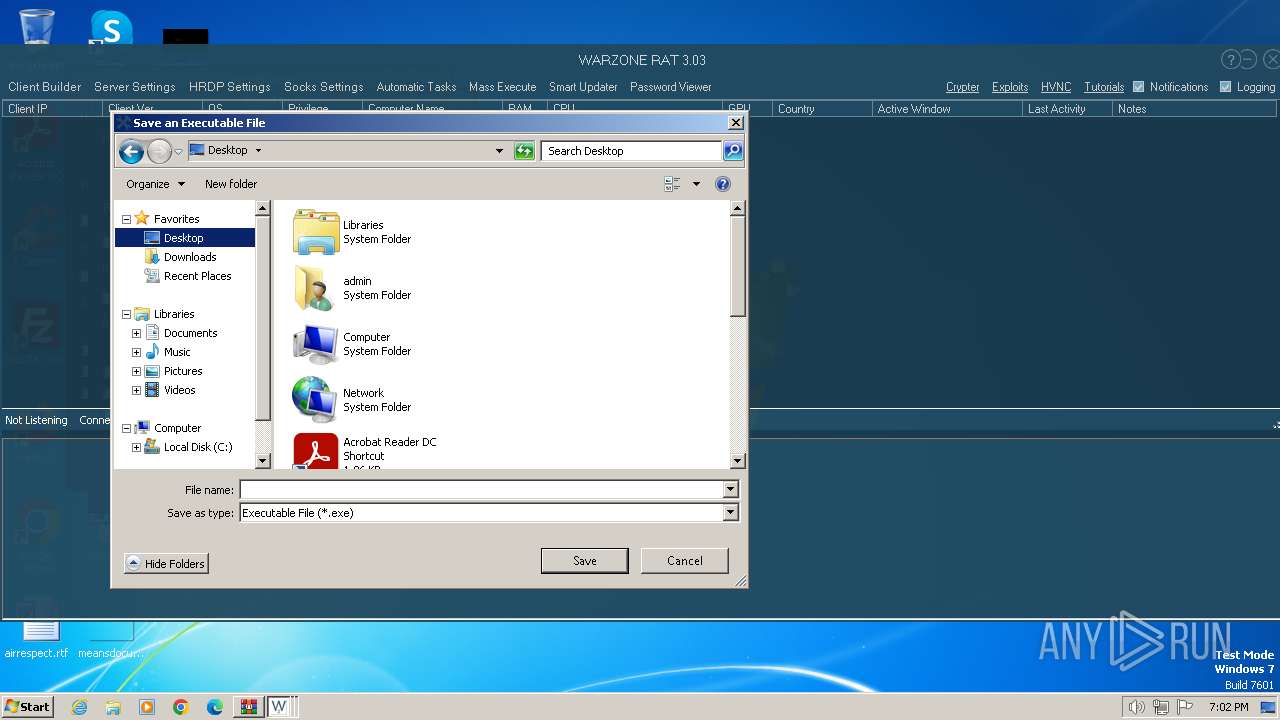This screenshot has width=1280, height=720.
Task: Open Microsoft Edge from taskbar
Action: [x=215, y=707]
